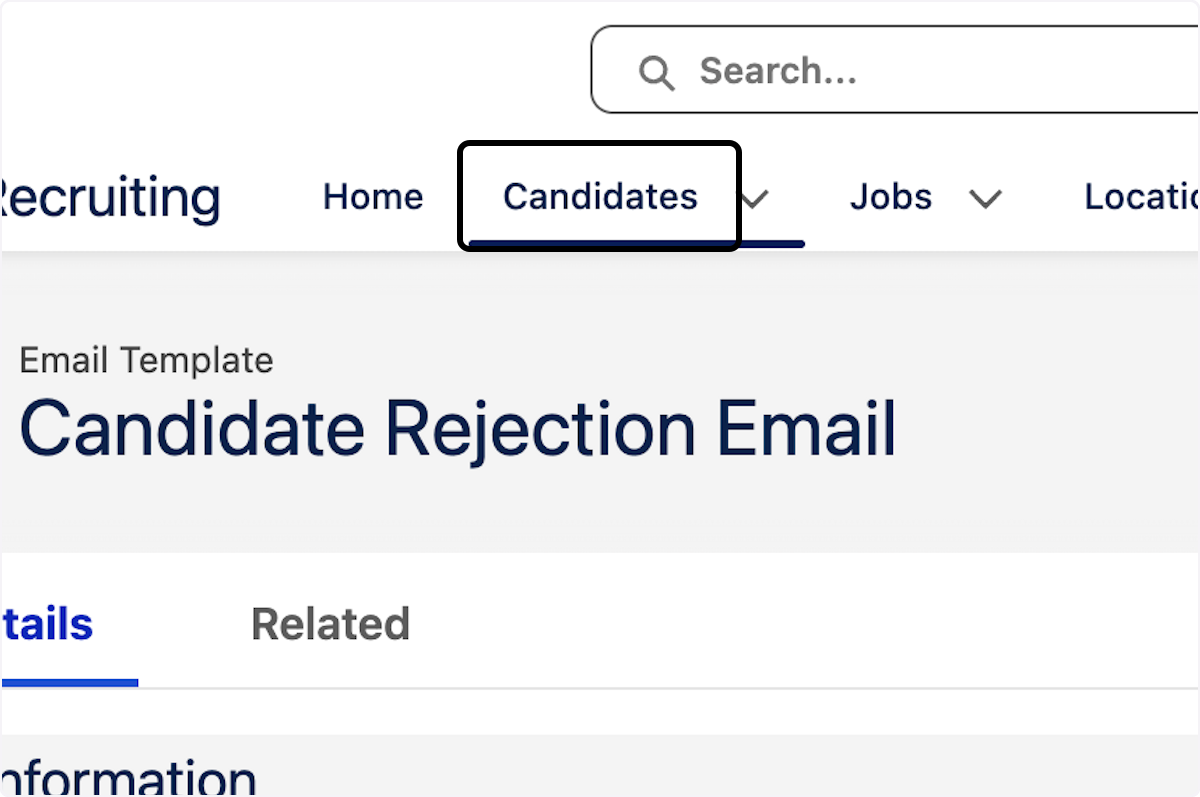Open the Jobs dropdown chevron
Image resolution: width=1200 pixels, height=797 pixels.
[986, 200]
